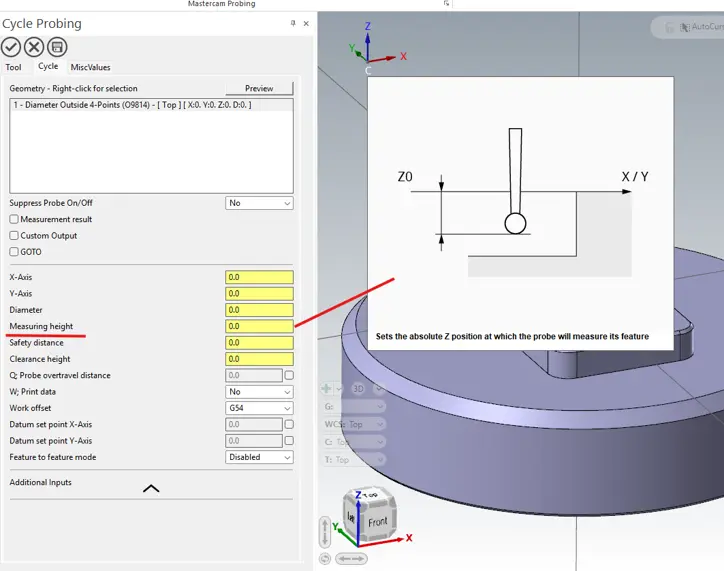The image size is (724, 571).
Task: Enable Datum set point X-Axis checkbox
Action: pyautogui.click(x=289, y=424)
